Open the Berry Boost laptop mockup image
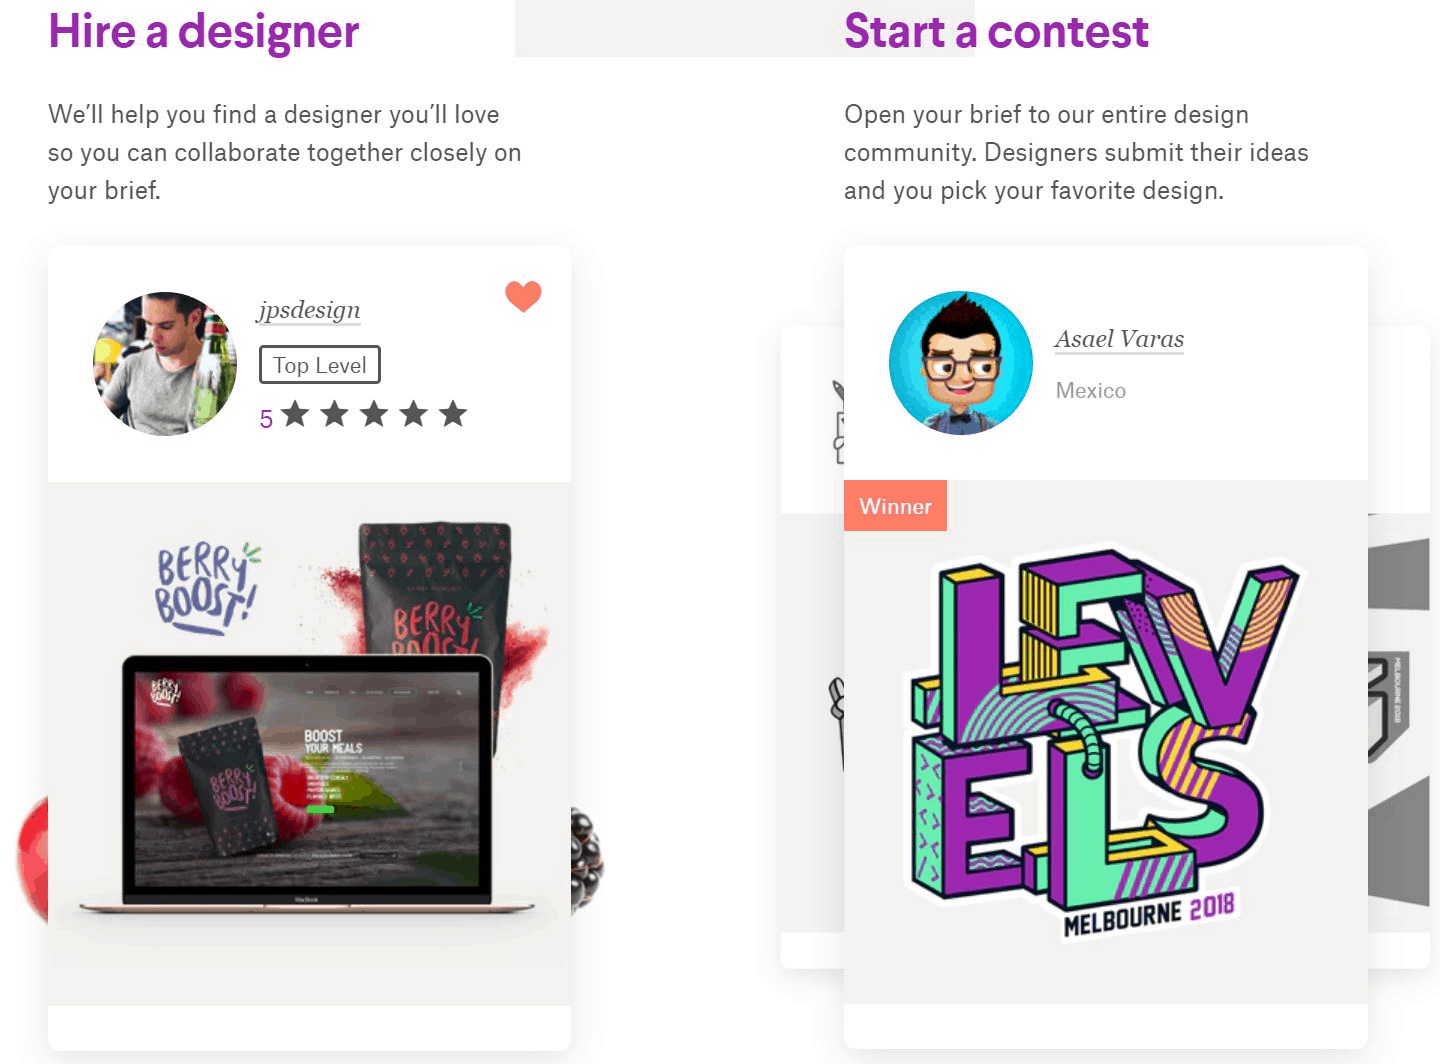This screenshot has width=1440, height=1064. point(308,783)
